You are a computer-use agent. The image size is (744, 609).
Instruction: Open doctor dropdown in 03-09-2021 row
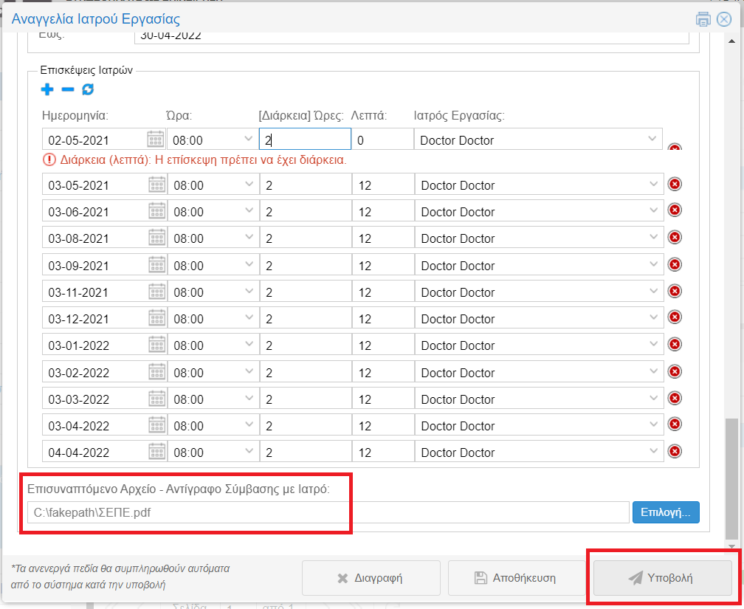tap(653, 264)
